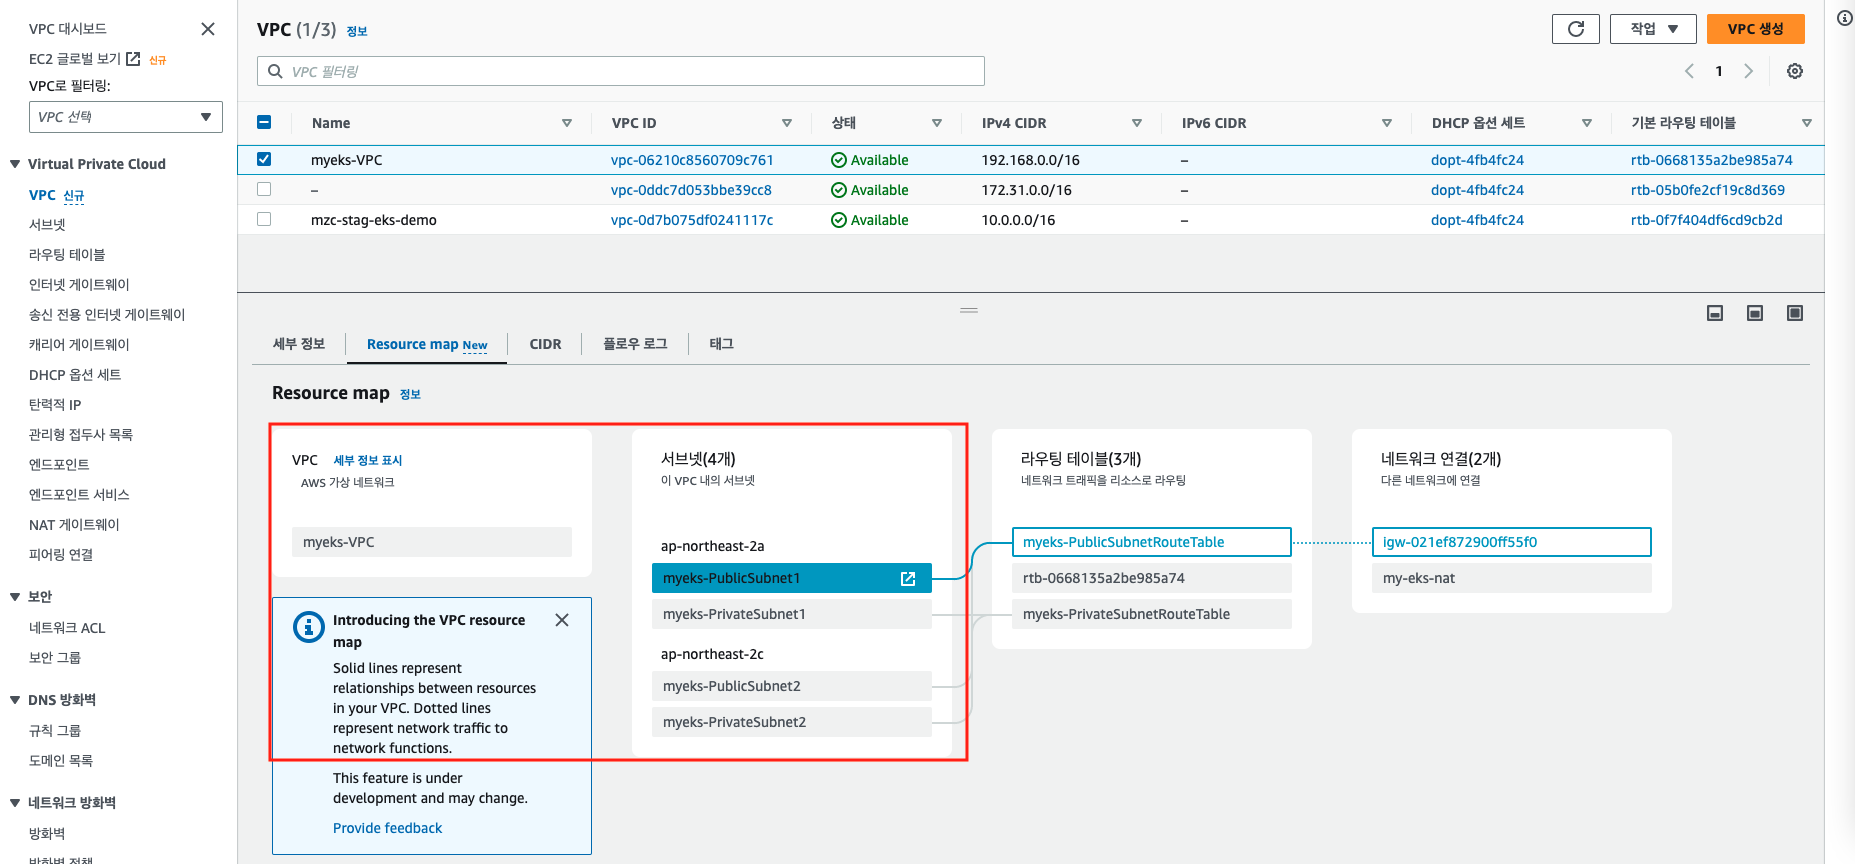Sort by default route table column arrow
This screenshot has width=1855, height=864.
click(x=1807, y=123)
